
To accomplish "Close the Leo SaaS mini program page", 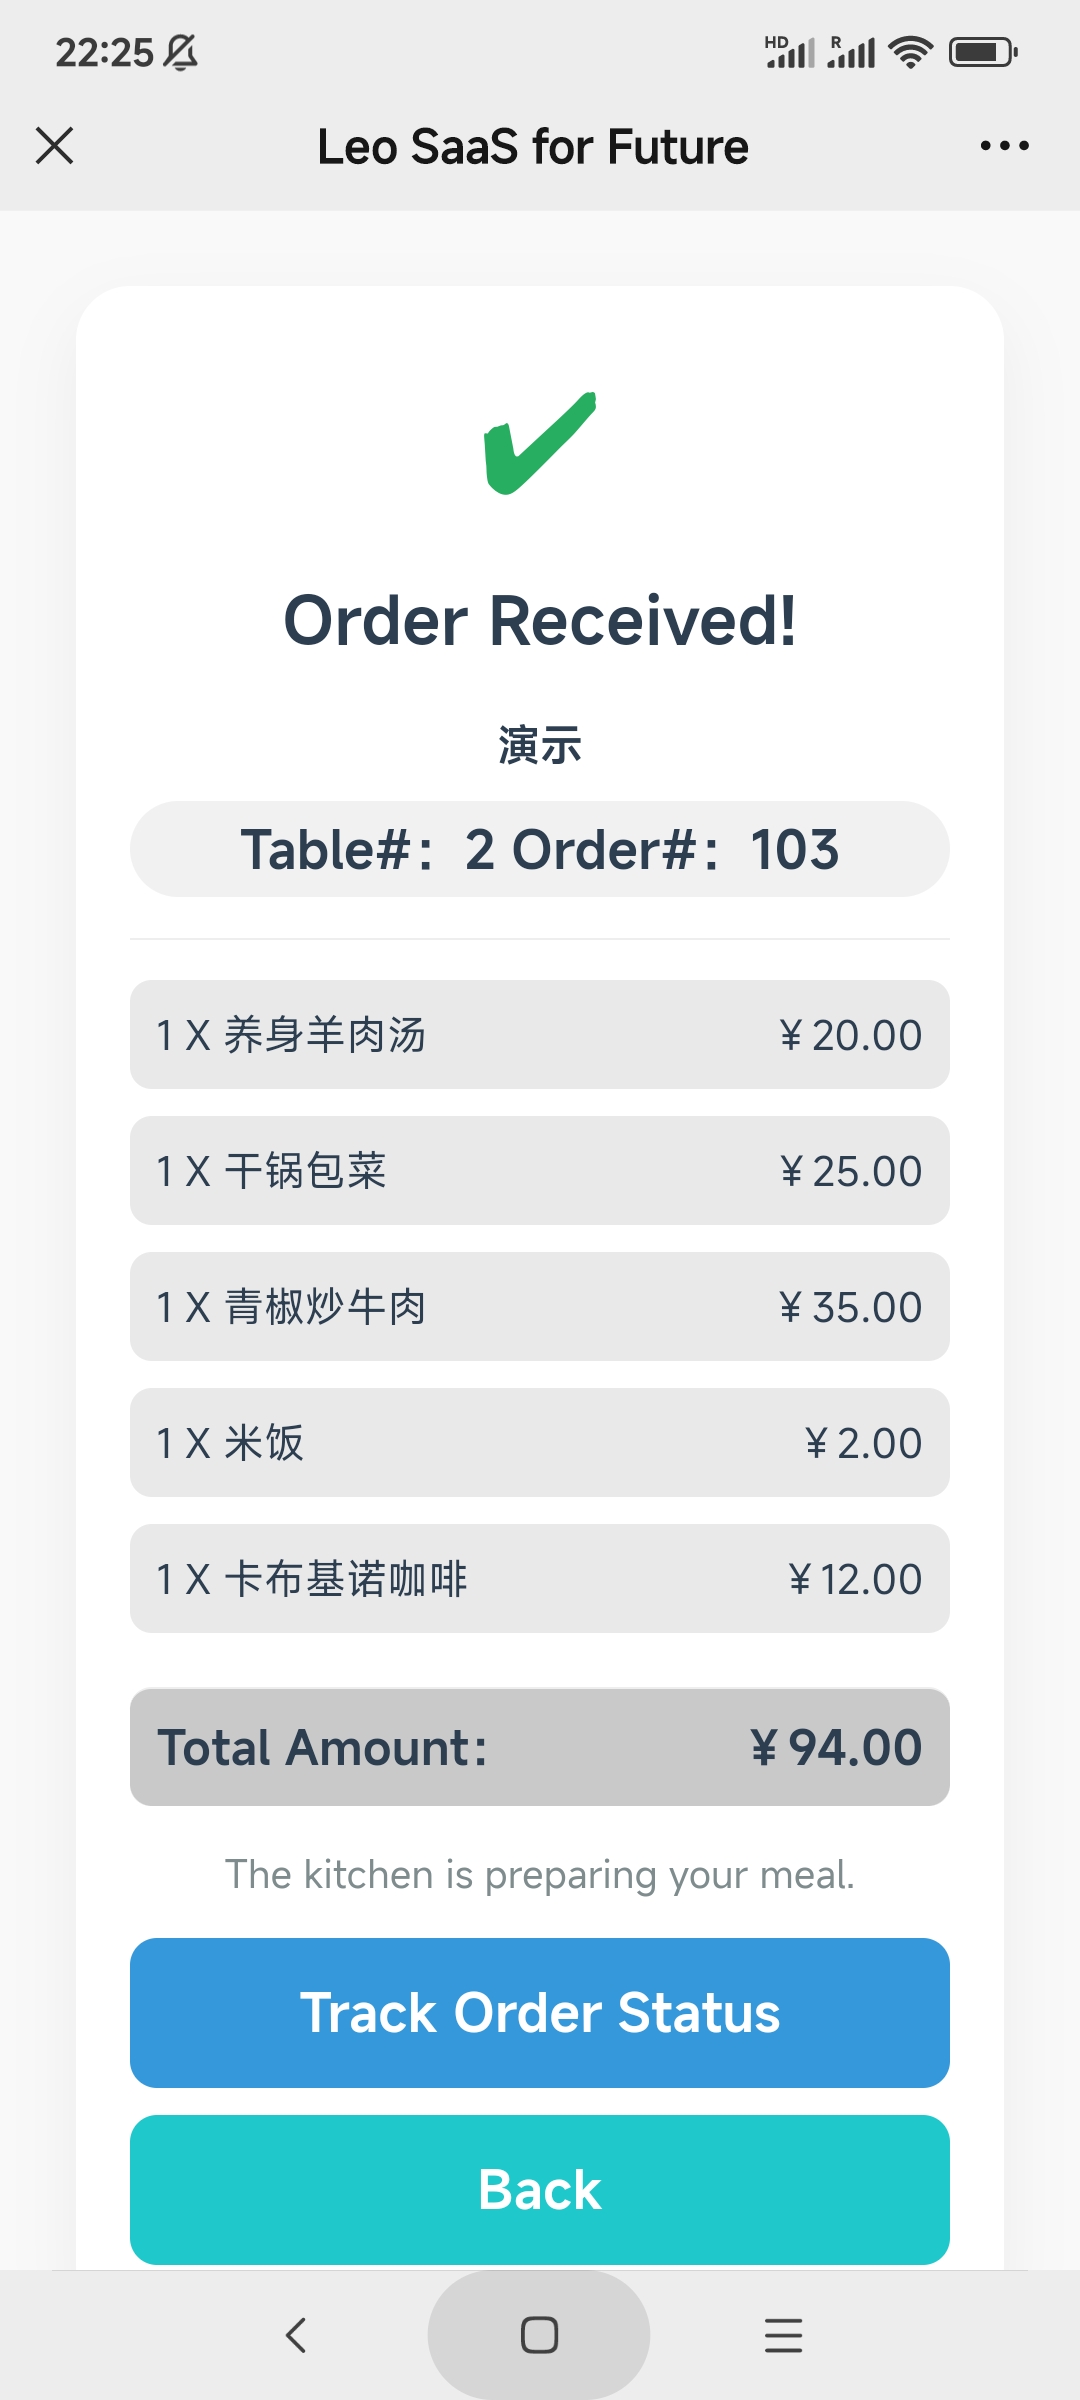I will (55, 146).
